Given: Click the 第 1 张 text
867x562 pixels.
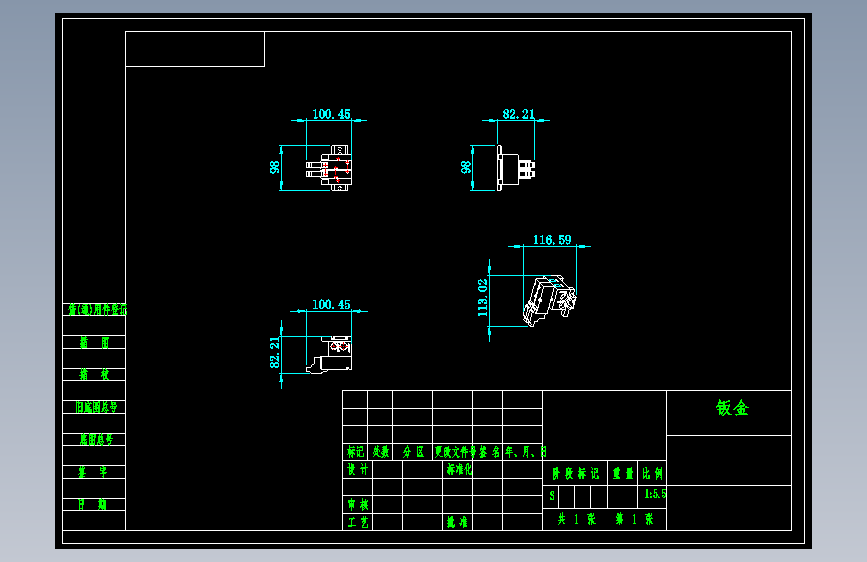Looking at the screenshot, I should (635, 519).
